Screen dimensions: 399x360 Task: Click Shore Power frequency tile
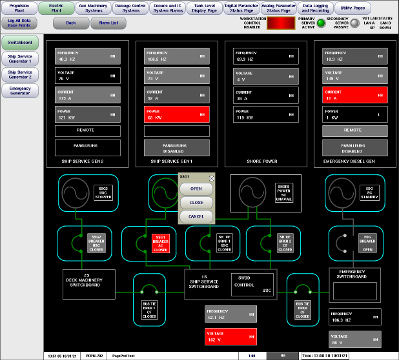click(x=266, y=56)
